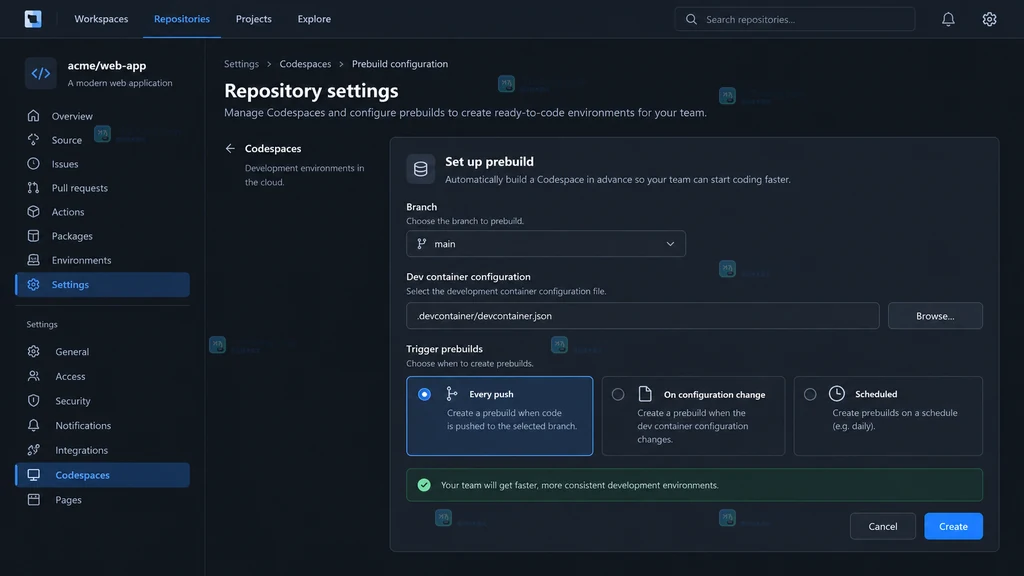Click the configuration change file icon
The width and height of the screenshot is (1024, 576).
[645, 393]
